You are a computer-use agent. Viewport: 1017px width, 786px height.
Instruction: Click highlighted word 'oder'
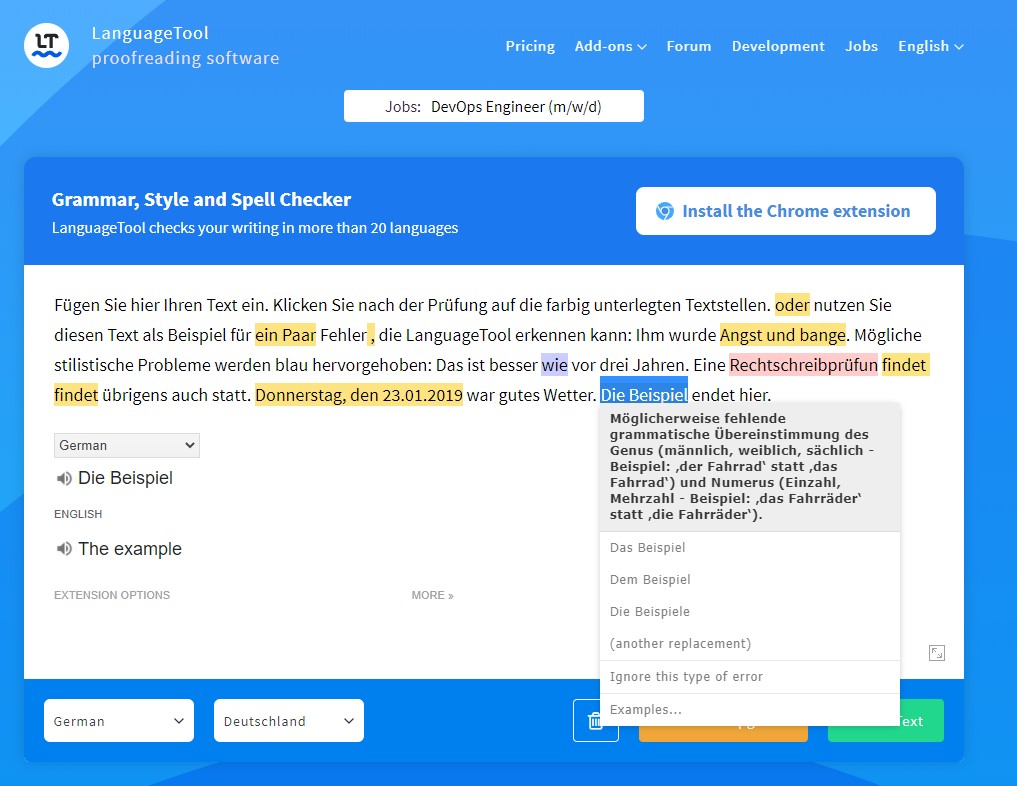pyautogui.click(x=792, y=305)
